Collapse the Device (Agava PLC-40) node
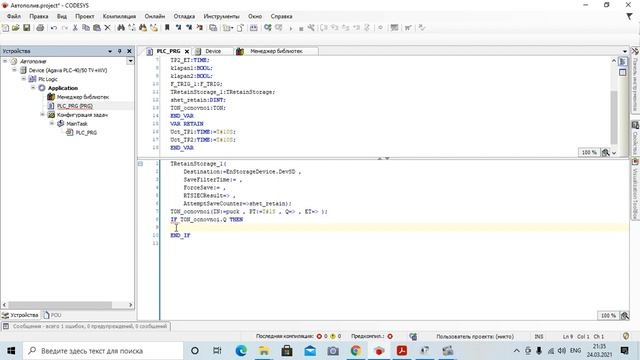 (x=15, y=70)
